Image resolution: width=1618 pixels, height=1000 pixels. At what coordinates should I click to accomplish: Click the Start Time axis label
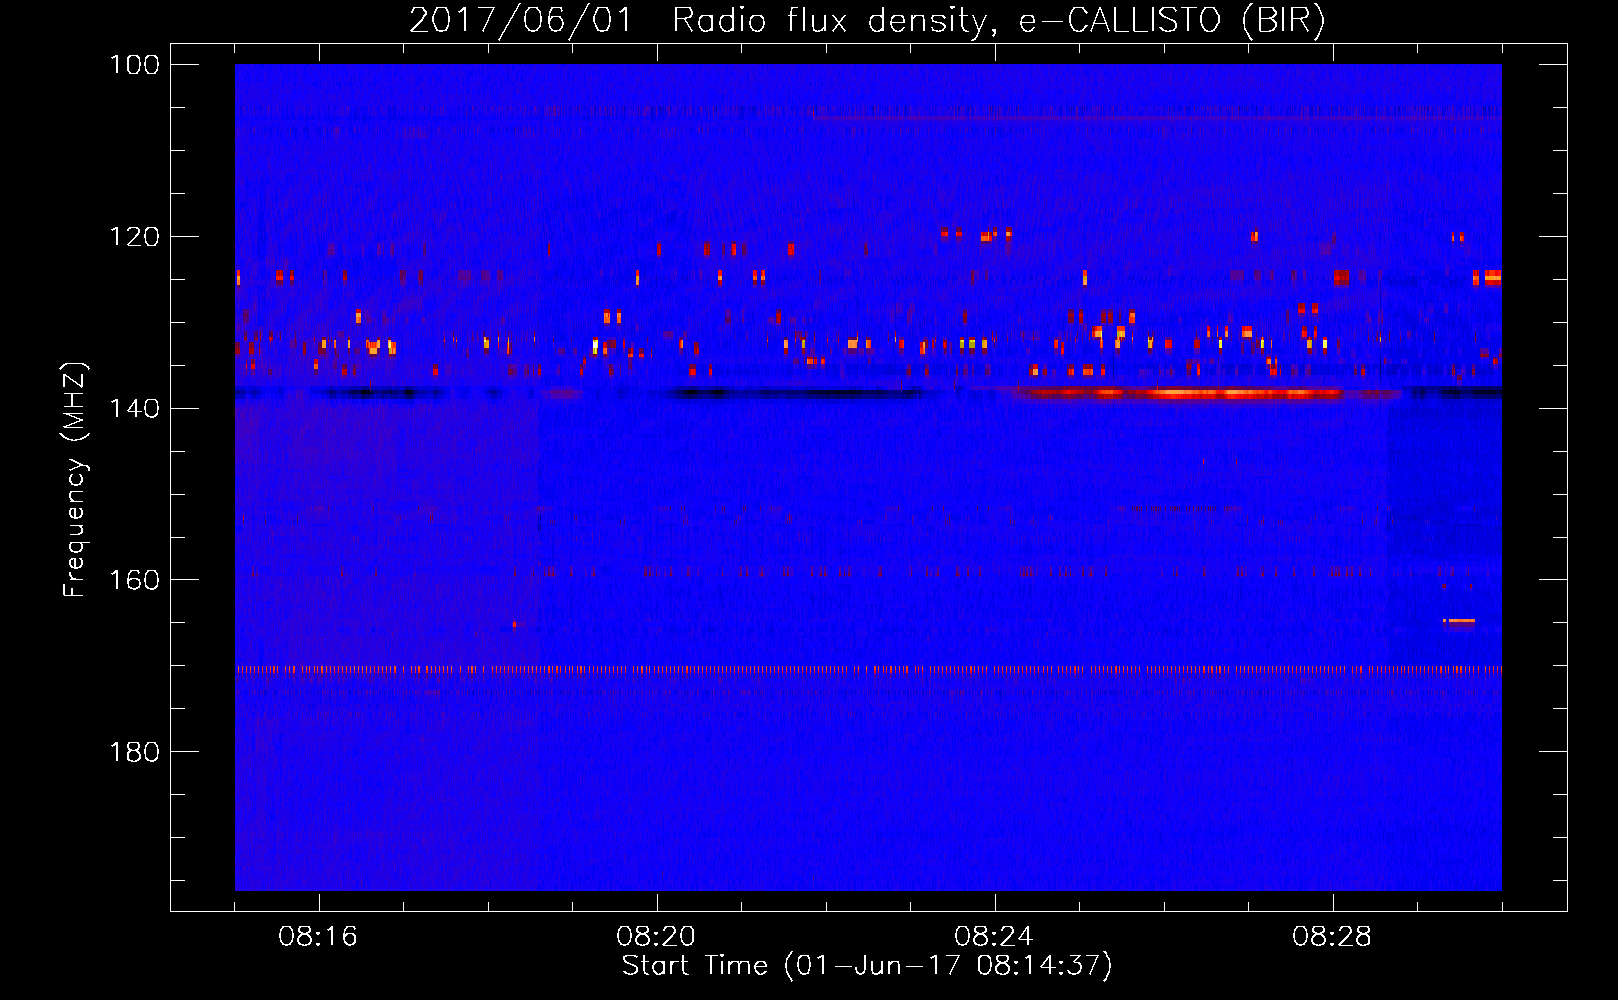point(867,966)
